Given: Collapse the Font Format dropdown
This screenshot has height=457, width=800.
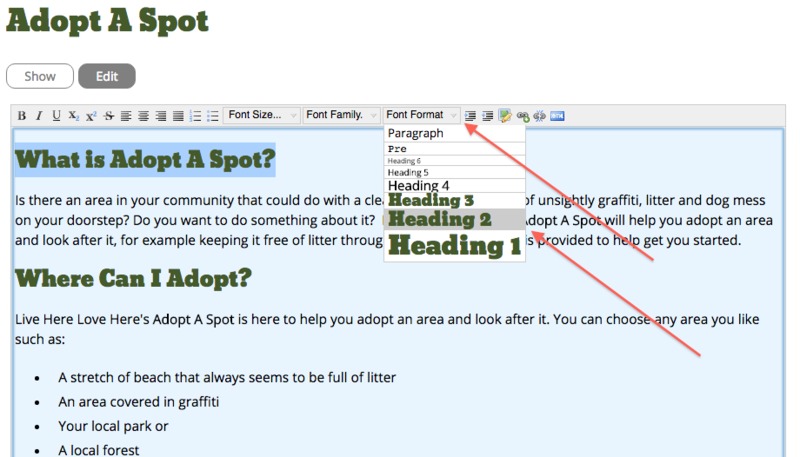Looking at the screenshot, I should point(422,115).
